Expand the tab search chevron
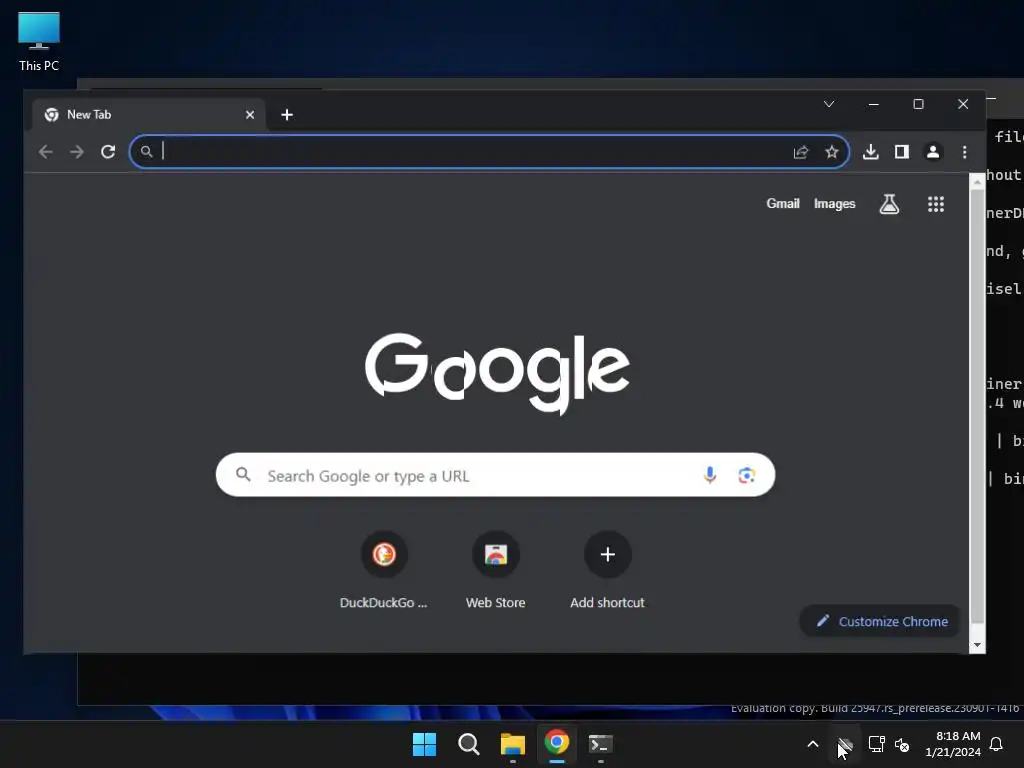The width and height of the screenshot is (1024, 768). coord(829,104)
